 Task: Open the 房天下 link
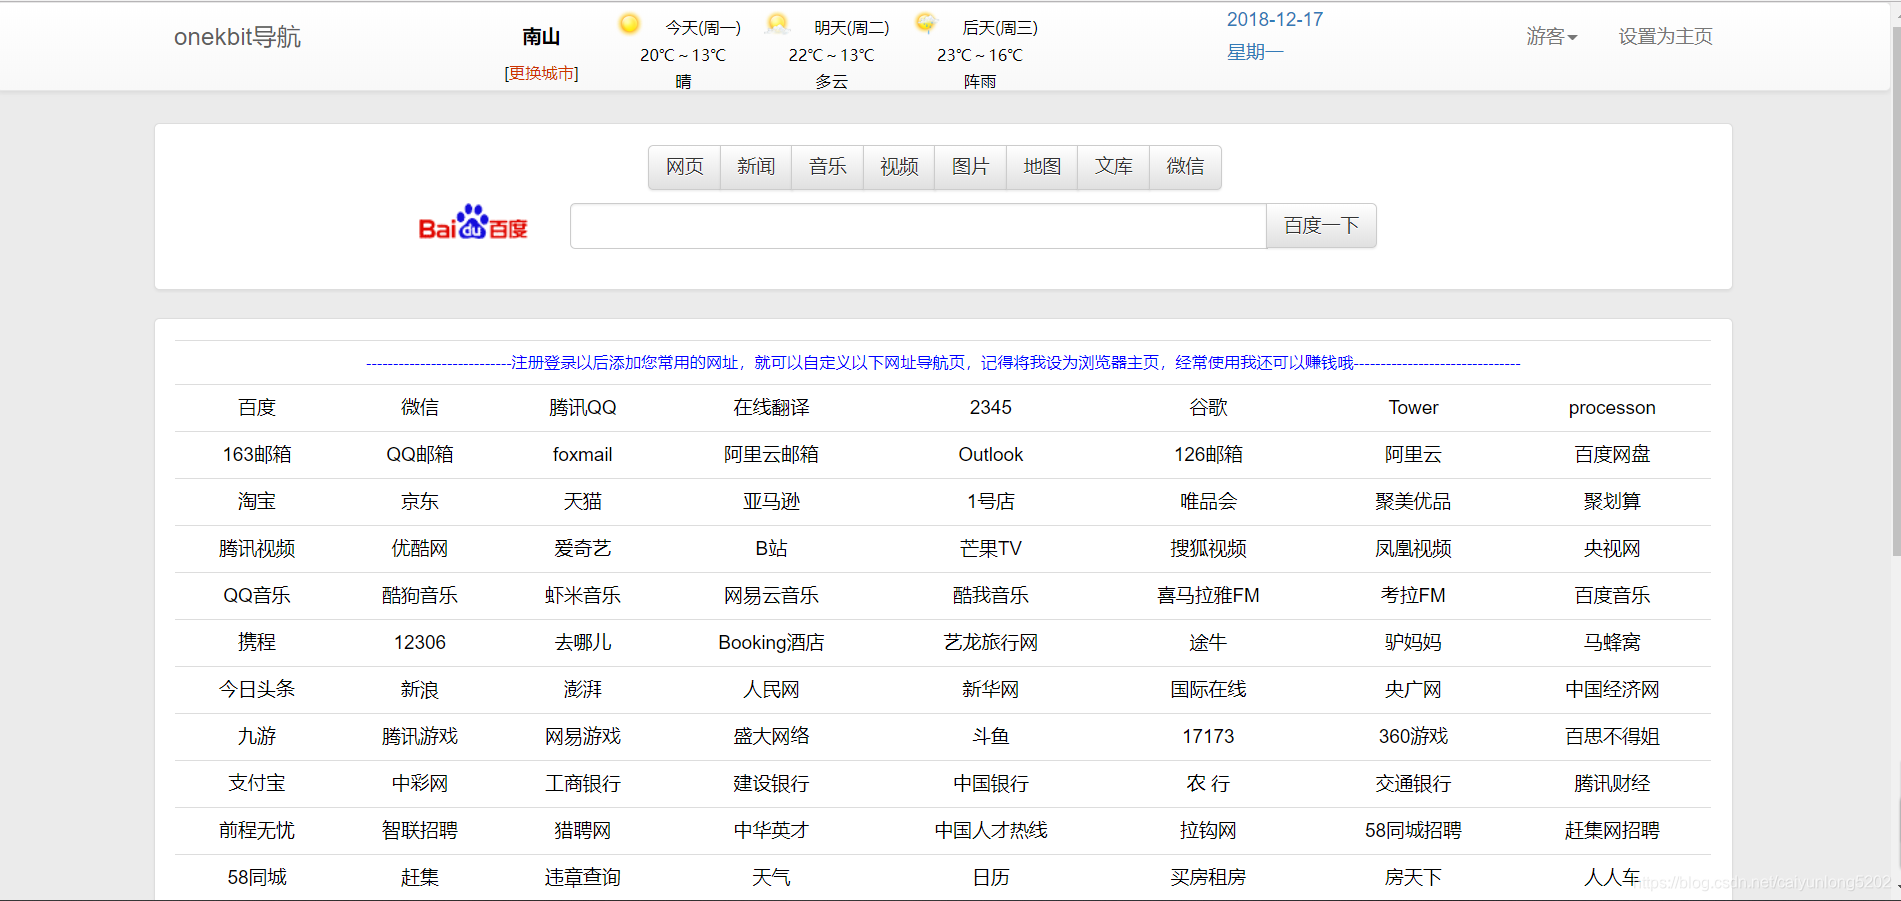1413,878
